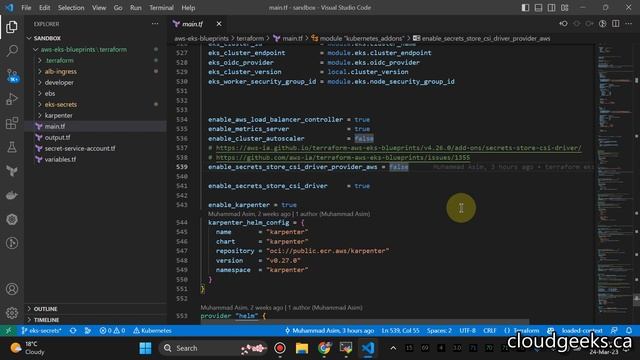The image size is (640, 360).
Task: Click Kubernetes status bar item
Action: click(x=152, y=331)
